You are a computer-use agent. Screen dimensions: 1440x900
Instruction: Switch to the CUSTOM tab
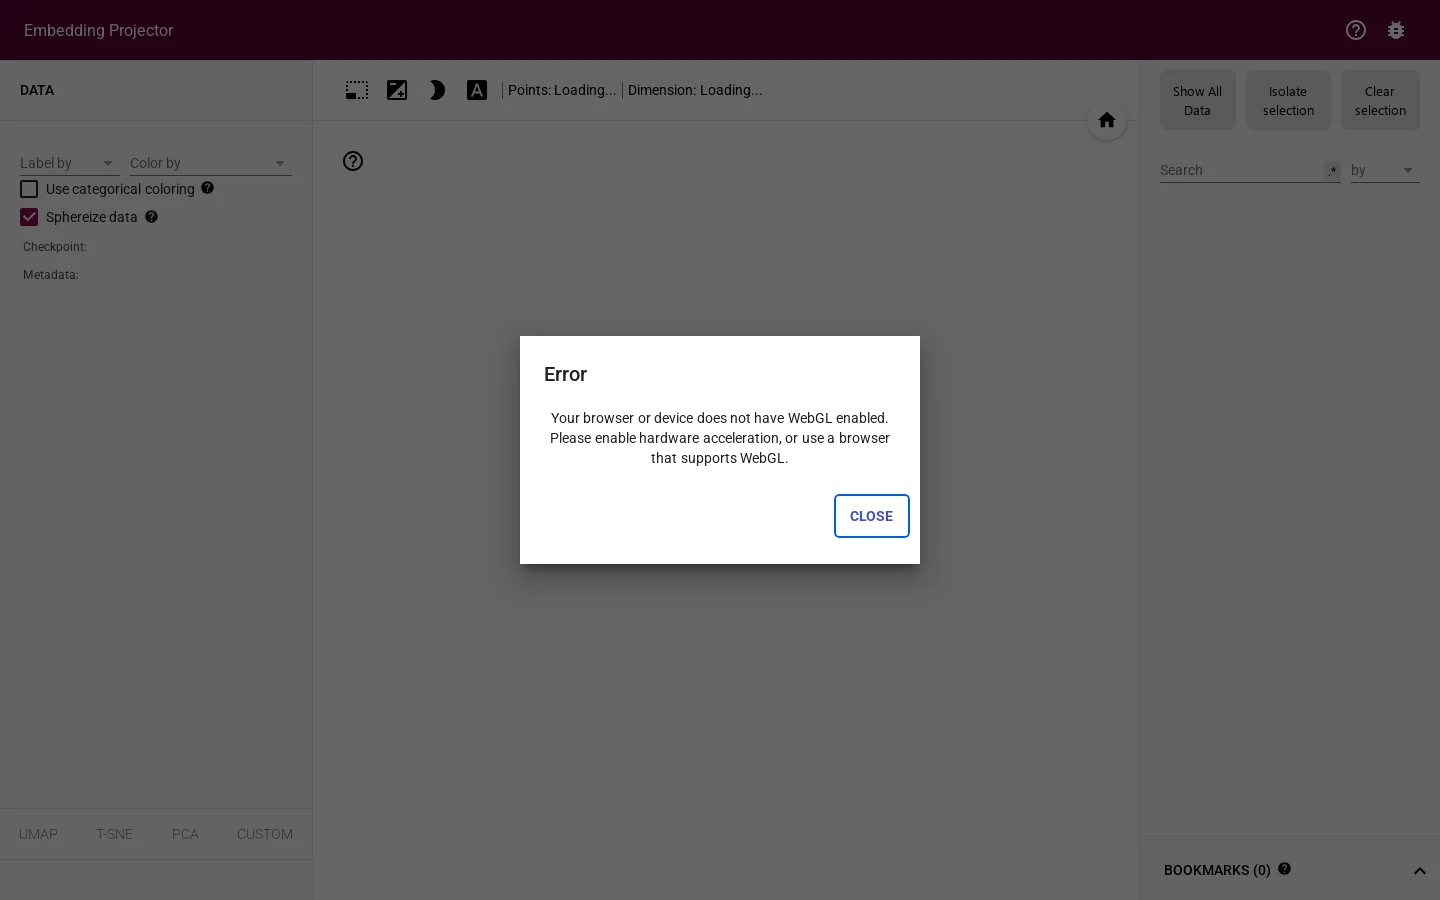tap(265, 834)
